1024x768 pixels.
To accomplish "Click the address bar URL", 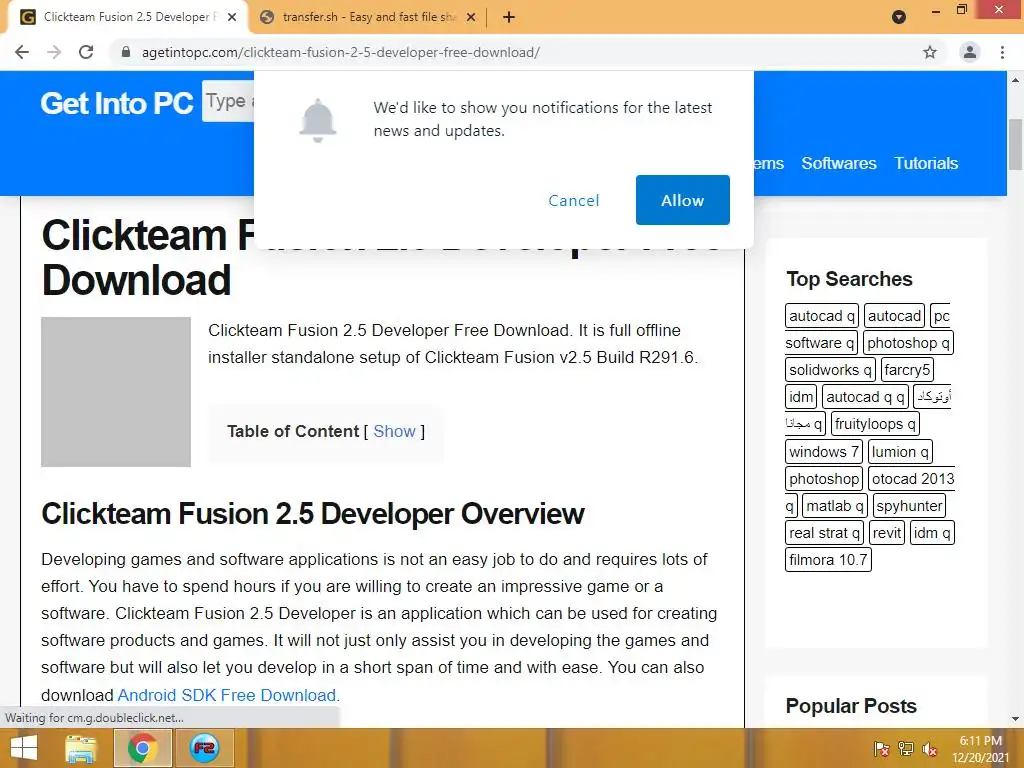I will 340,52.
